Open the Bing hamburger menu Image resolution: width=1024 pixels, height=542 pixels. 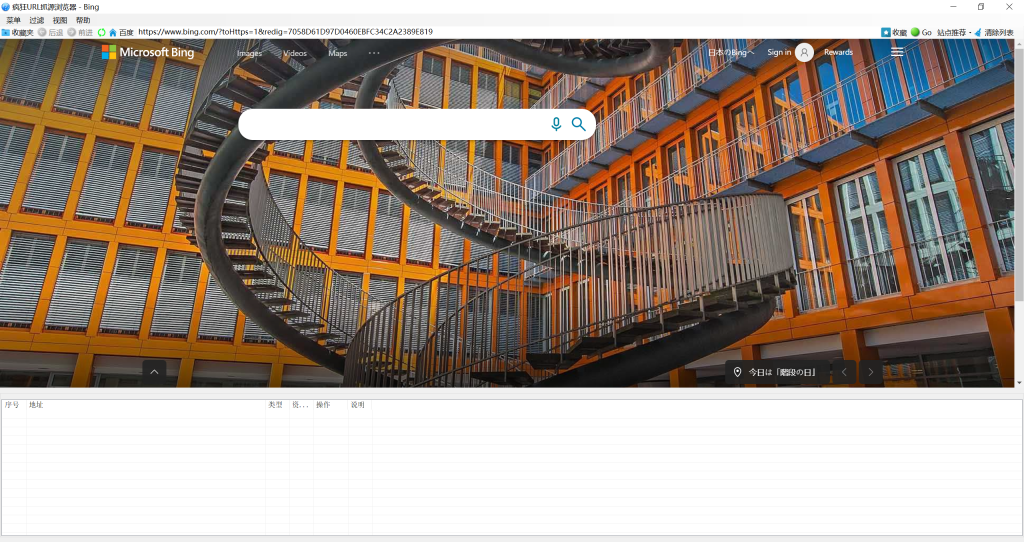(897, 52)
